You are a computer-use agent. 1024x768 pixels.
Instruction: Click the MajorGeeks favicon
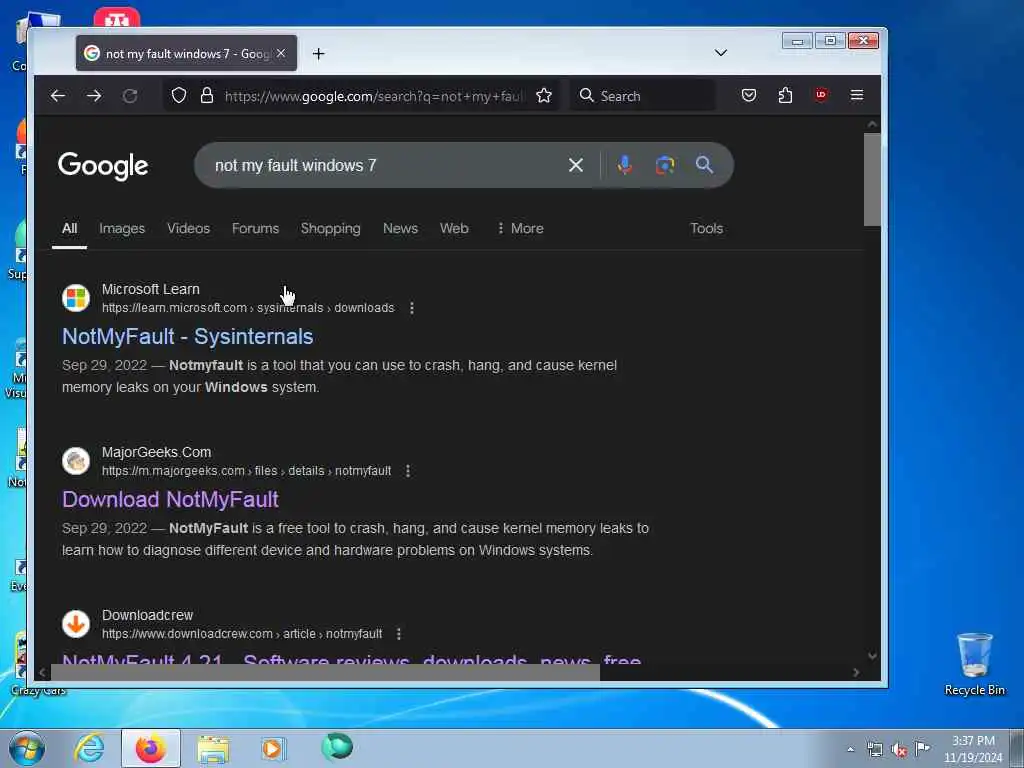pos(76,461)
